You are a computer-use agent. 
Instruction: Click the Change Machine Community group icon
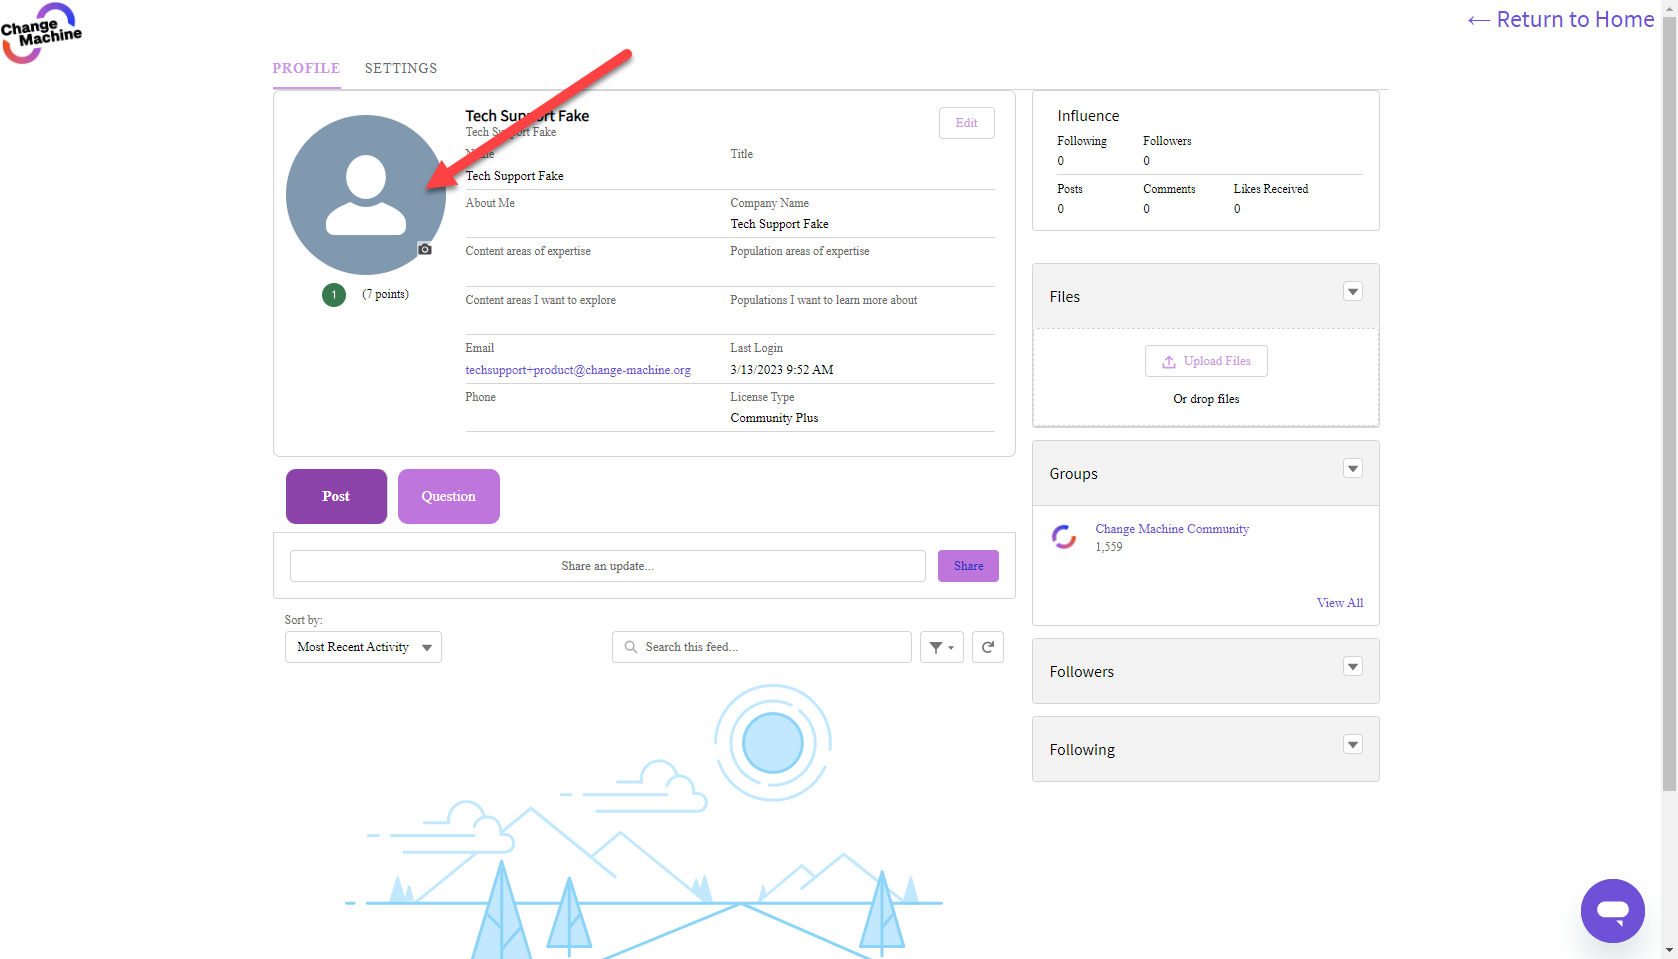click(x=1064, y=537)
